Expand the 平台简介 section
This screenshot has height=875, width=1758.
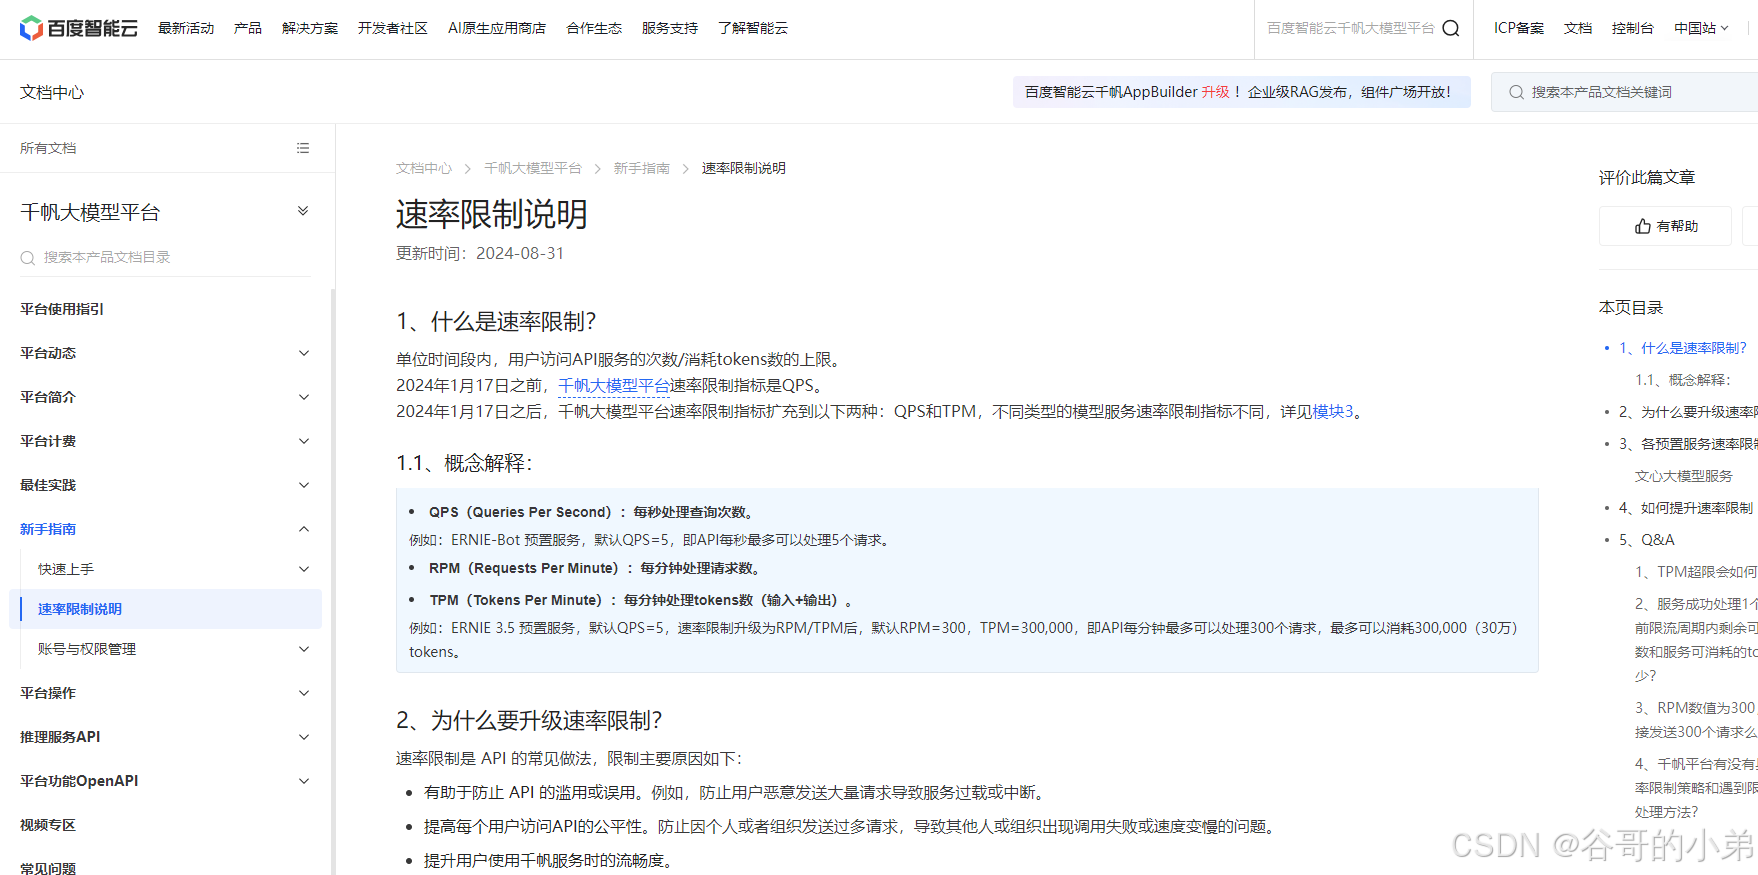304,397
